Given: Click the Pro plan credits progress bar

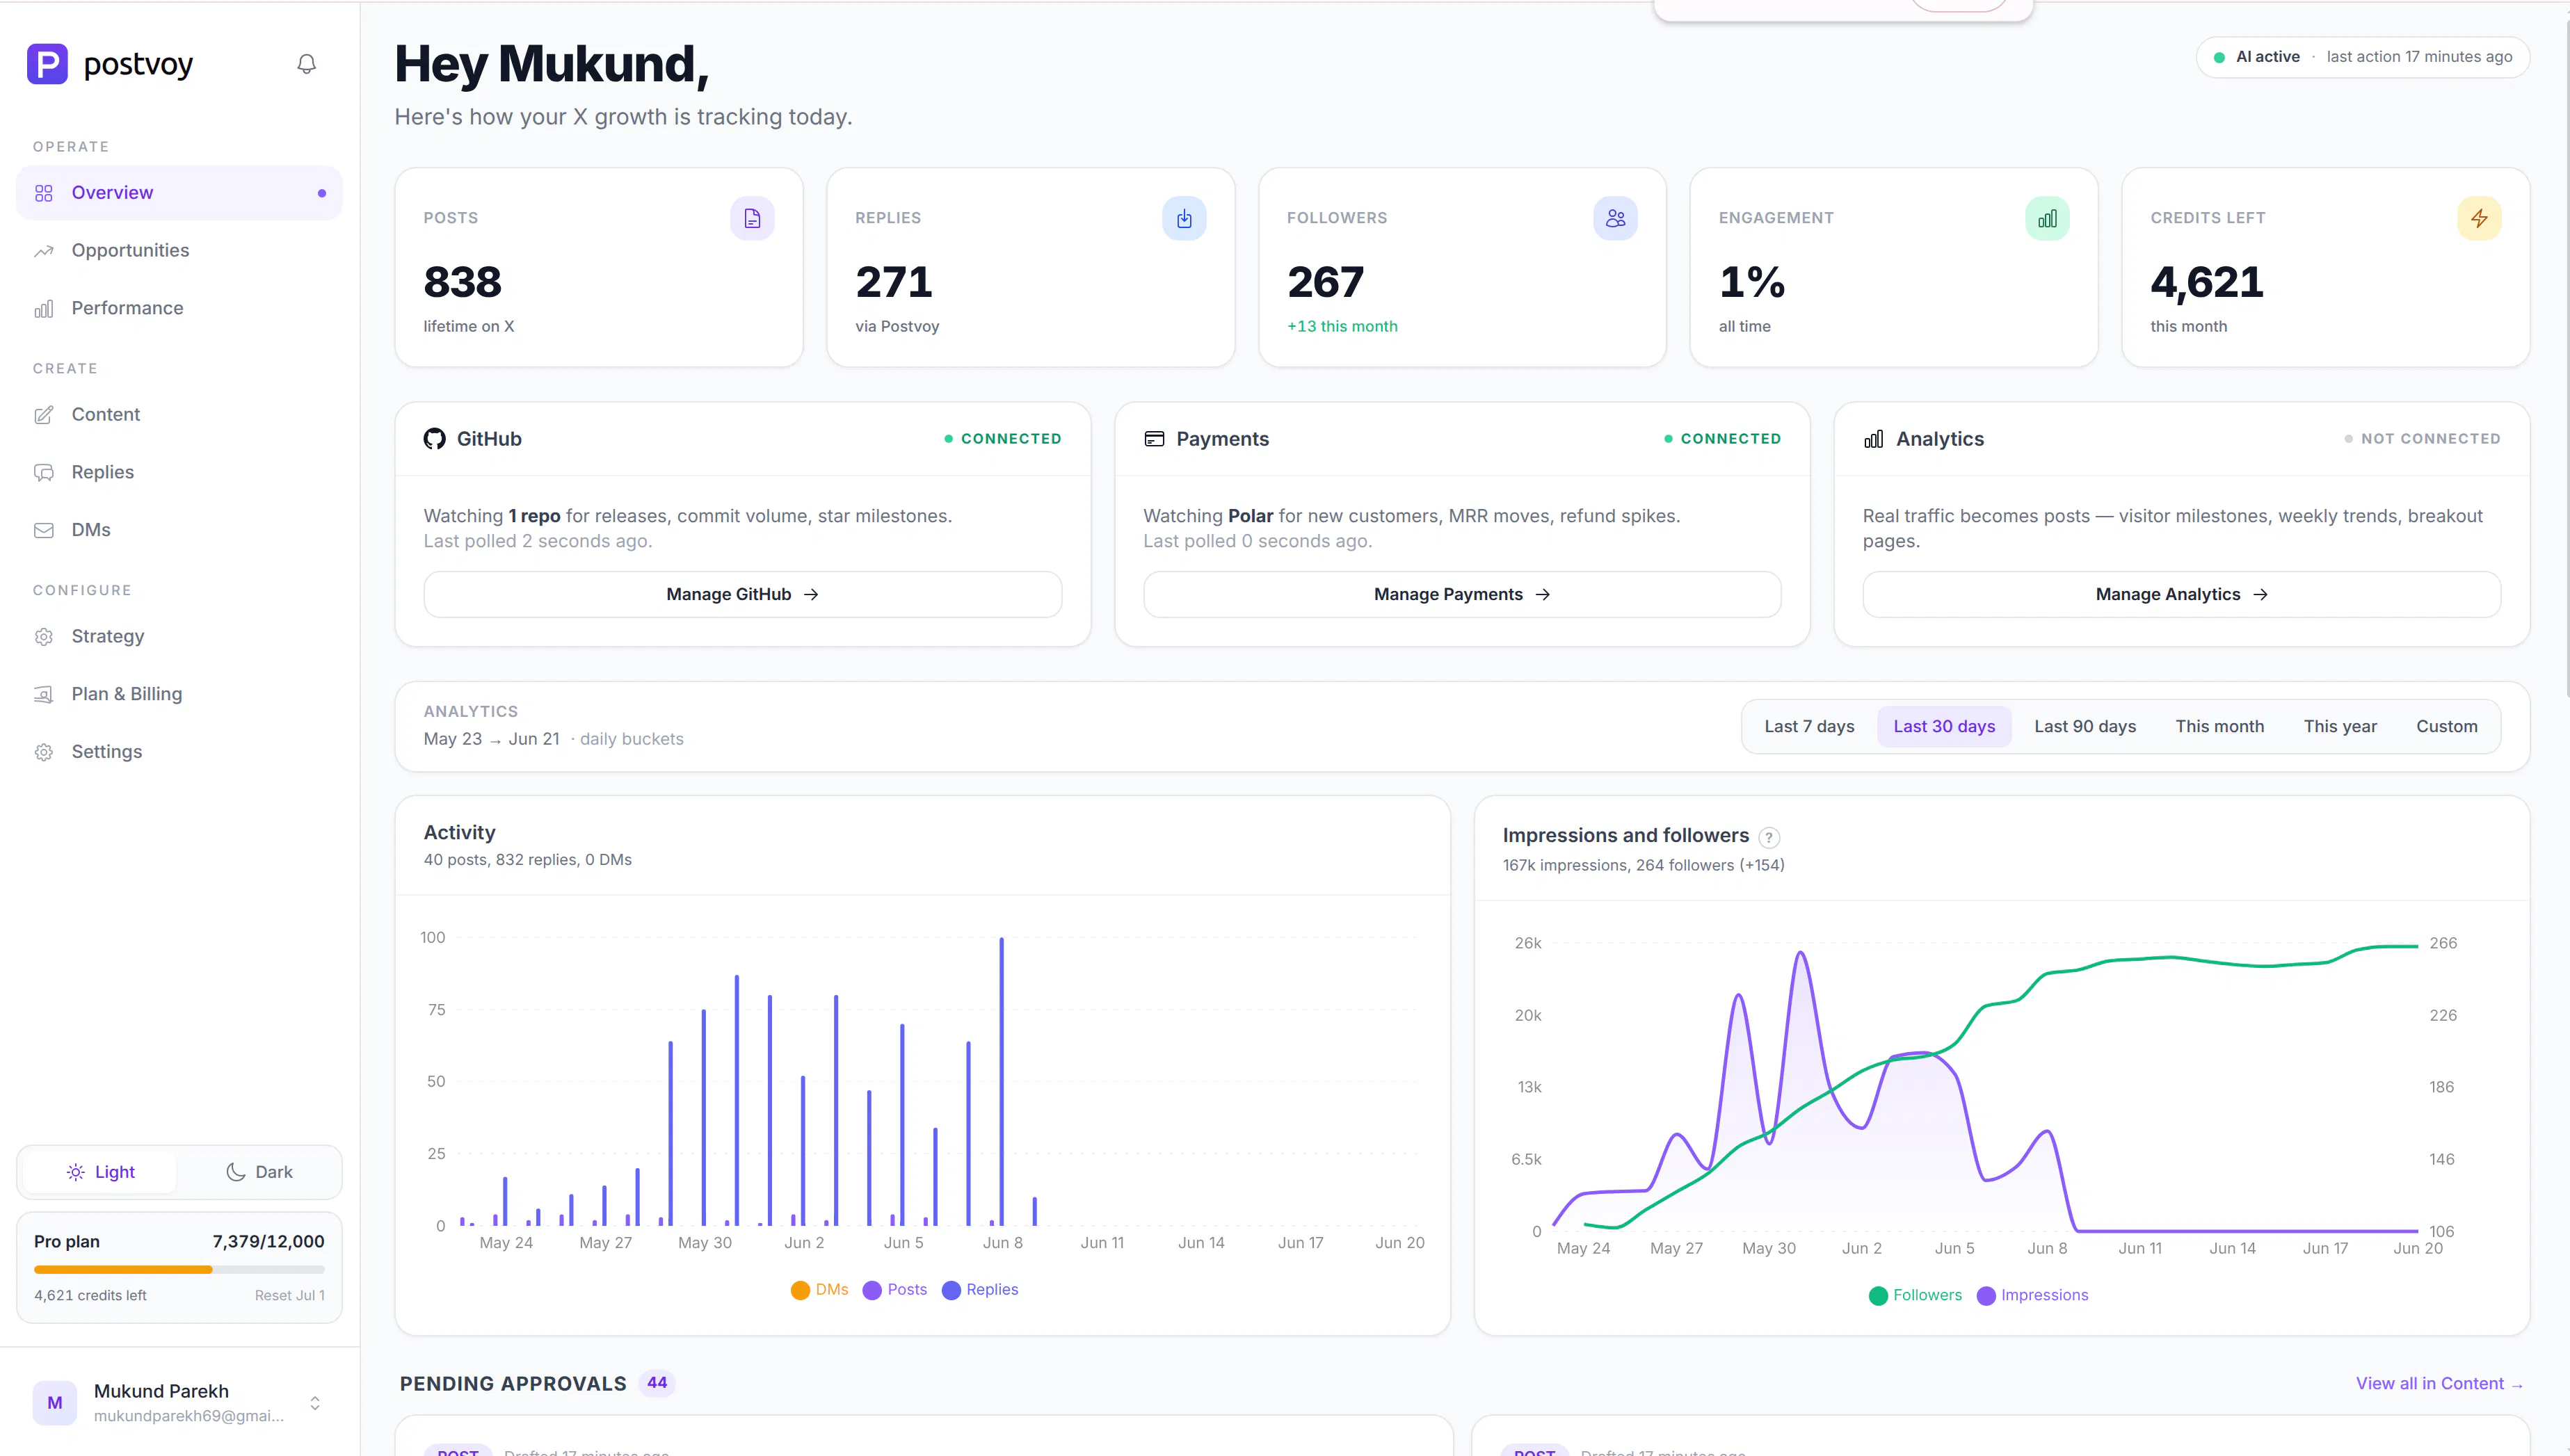Looking at the screenshot, I should pyautogui.click(x=179, y=1270).
